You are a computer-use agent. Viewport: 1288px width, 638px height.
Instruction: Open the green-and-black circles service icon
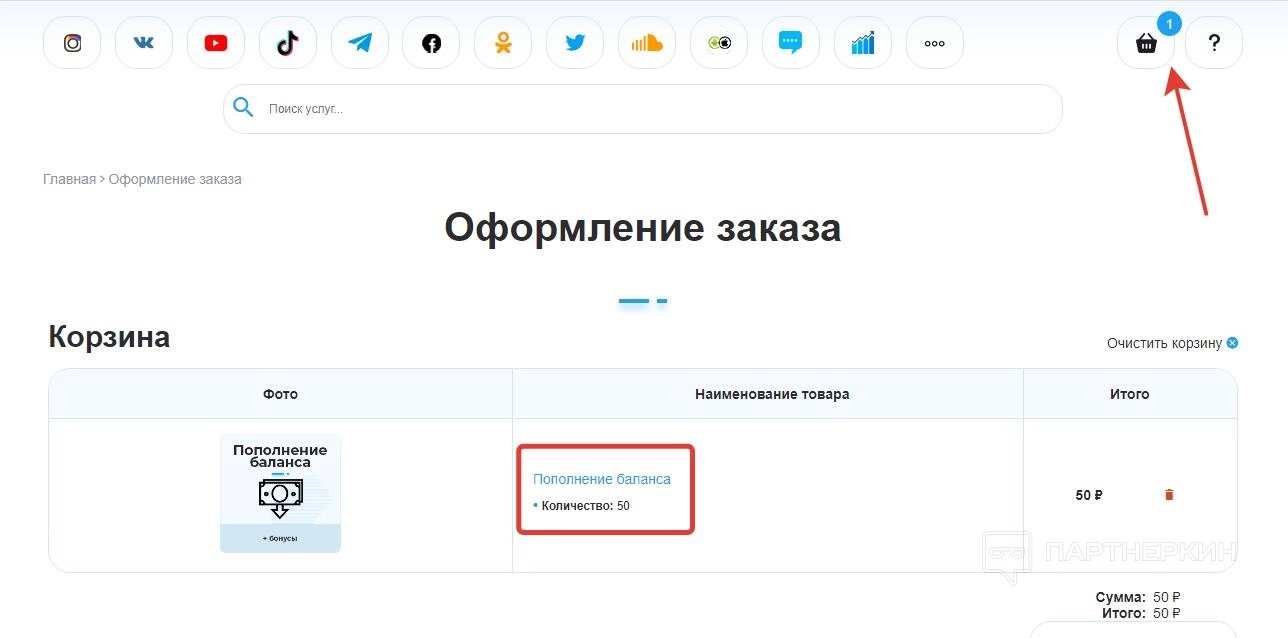[719, 43]
